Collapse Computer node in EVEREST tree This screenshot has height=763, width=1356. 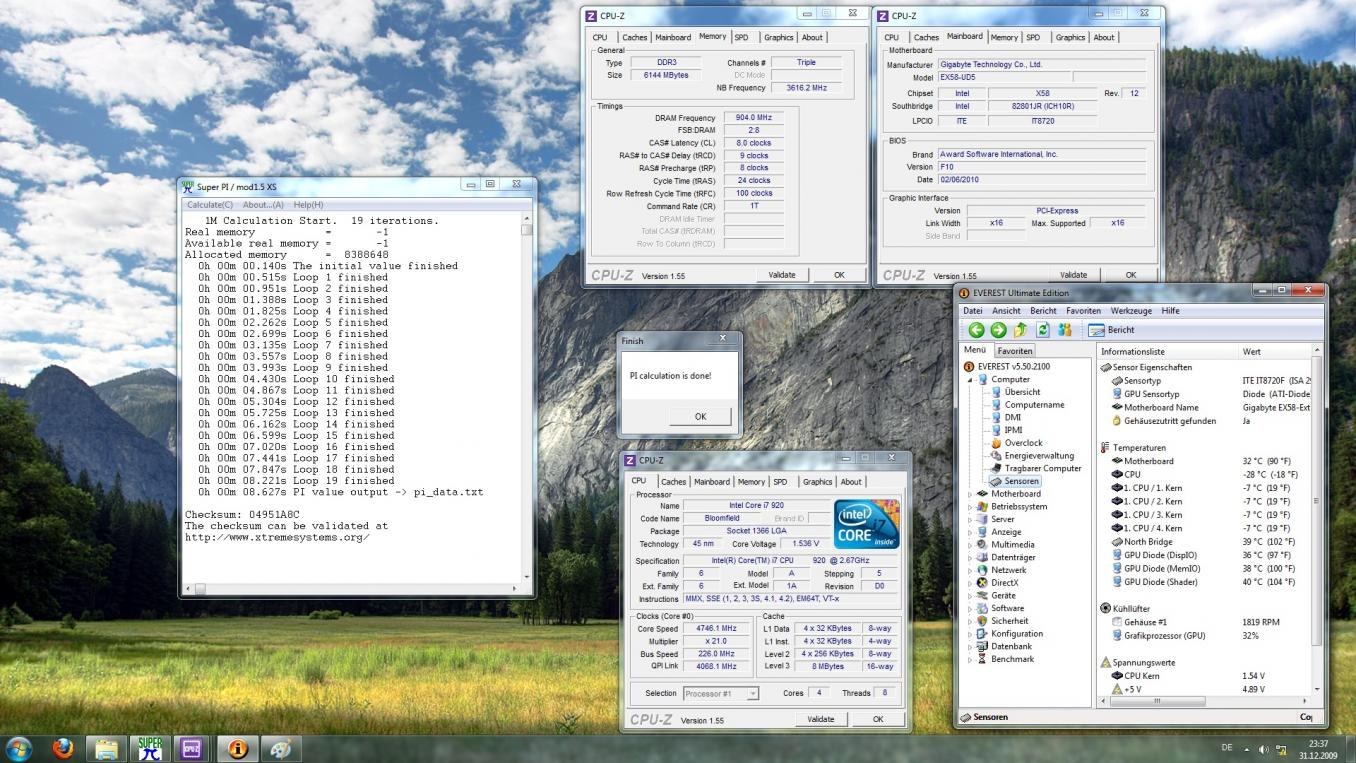point(969,380)
